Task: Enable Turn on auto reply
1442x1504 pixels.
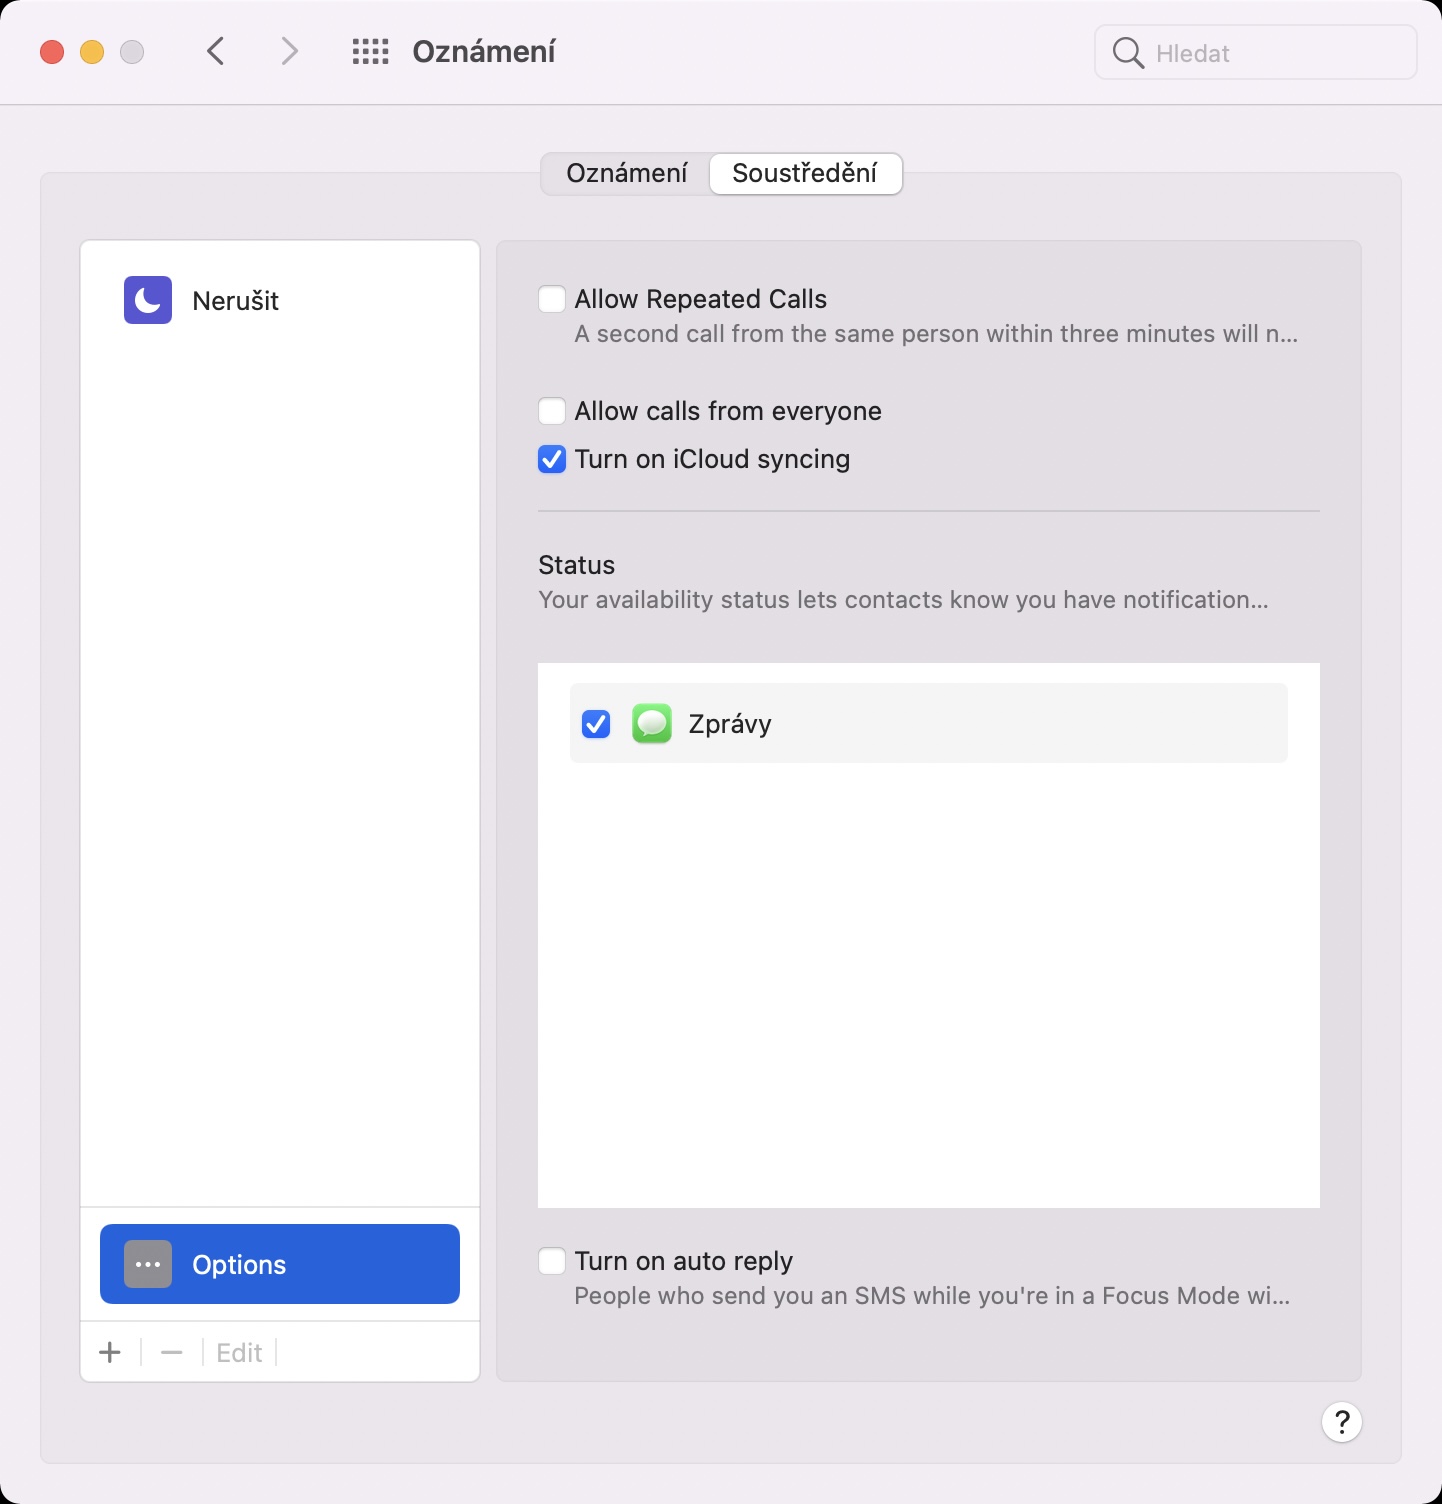Action: point(552,1261)
